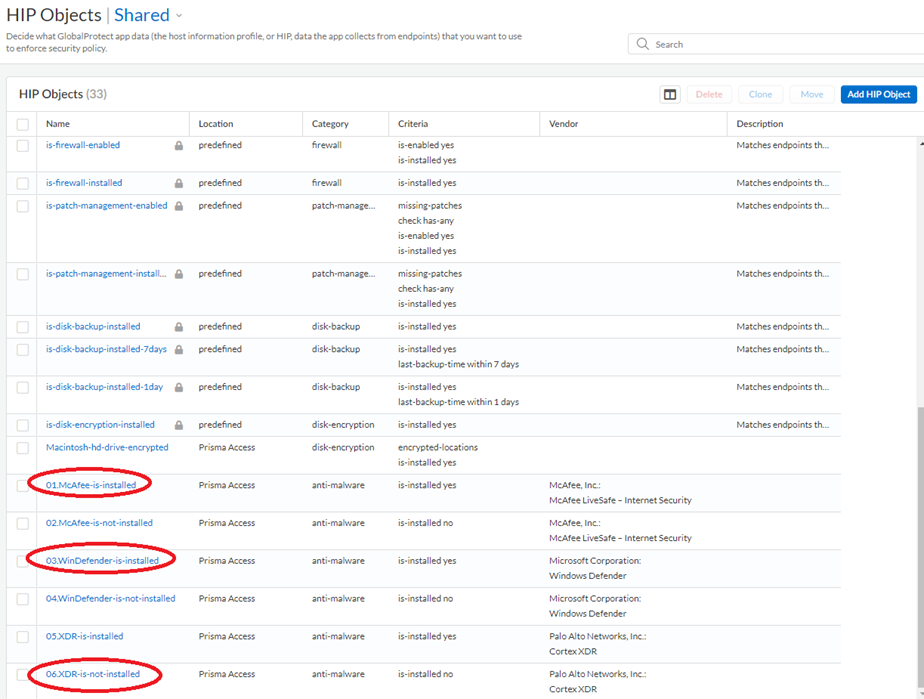Click the column layout icon beside Delete
924x699 pixels.
670,94
